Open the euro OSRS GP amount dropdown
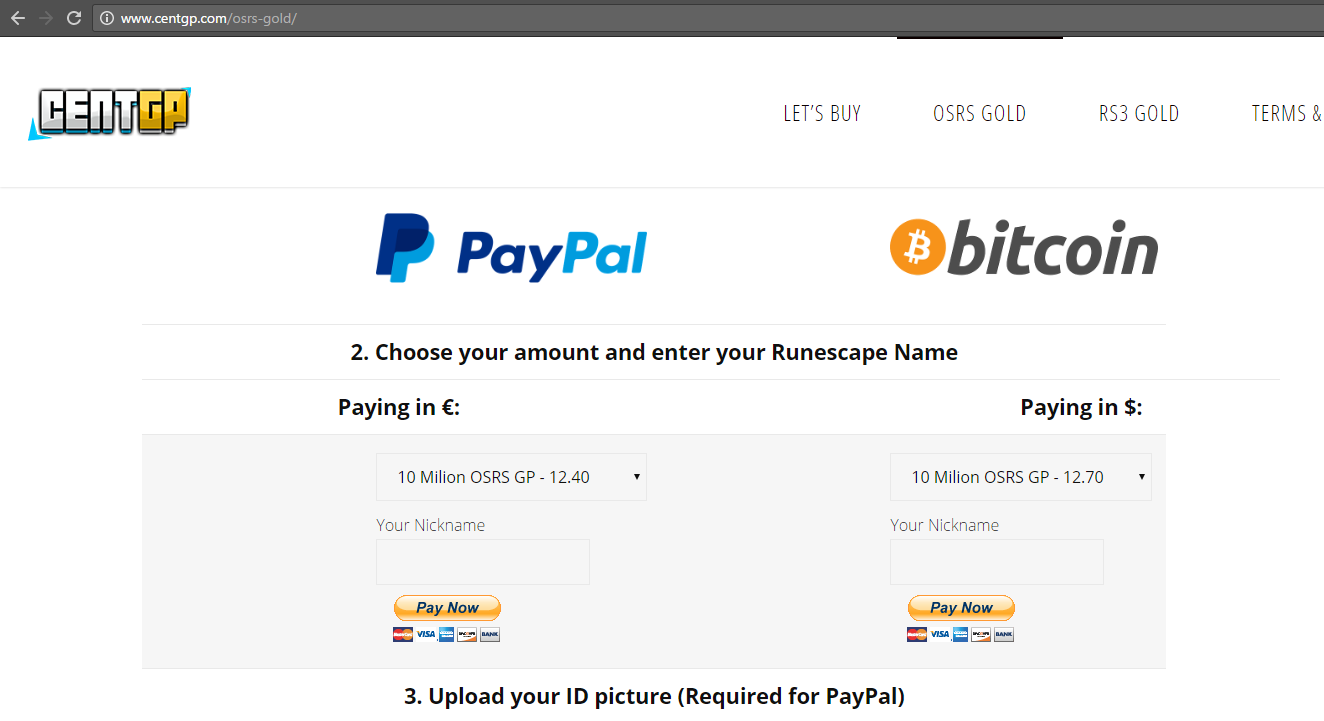1324x721 pixels. (511, 477)
